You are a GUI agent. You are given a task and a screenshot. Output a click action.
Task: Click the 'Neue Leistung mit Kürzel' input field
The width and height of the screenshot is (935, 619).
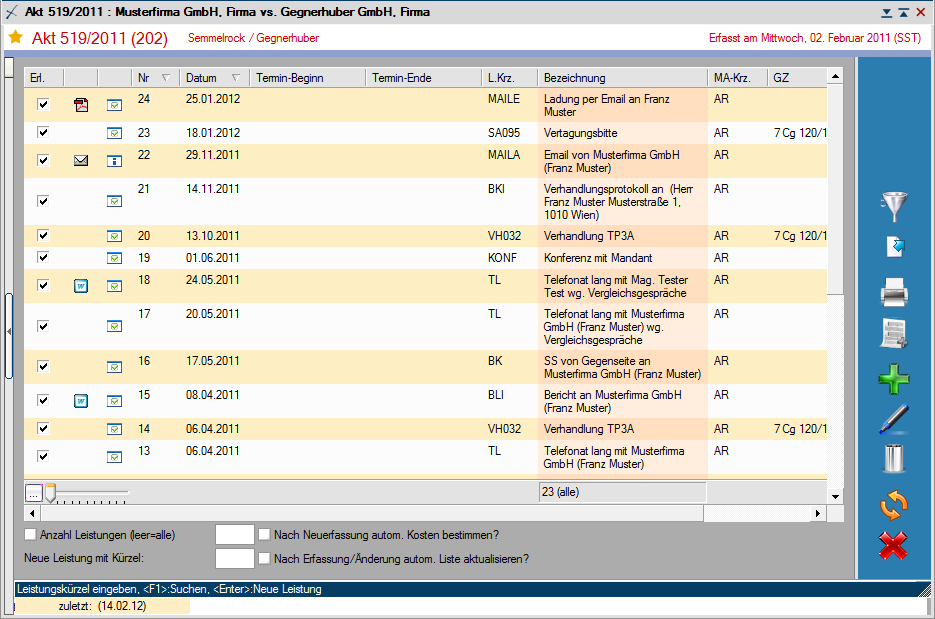tap(235, 558)
